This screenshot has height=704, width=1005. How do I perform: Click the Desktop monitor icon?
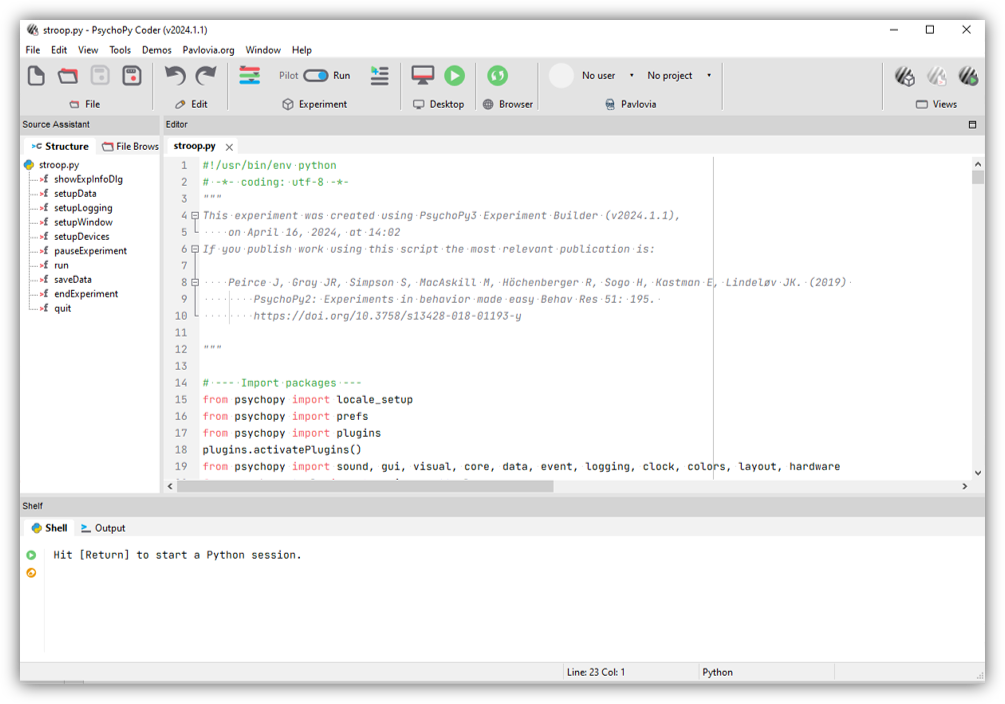pyautogui.click(x=422, y=76)
